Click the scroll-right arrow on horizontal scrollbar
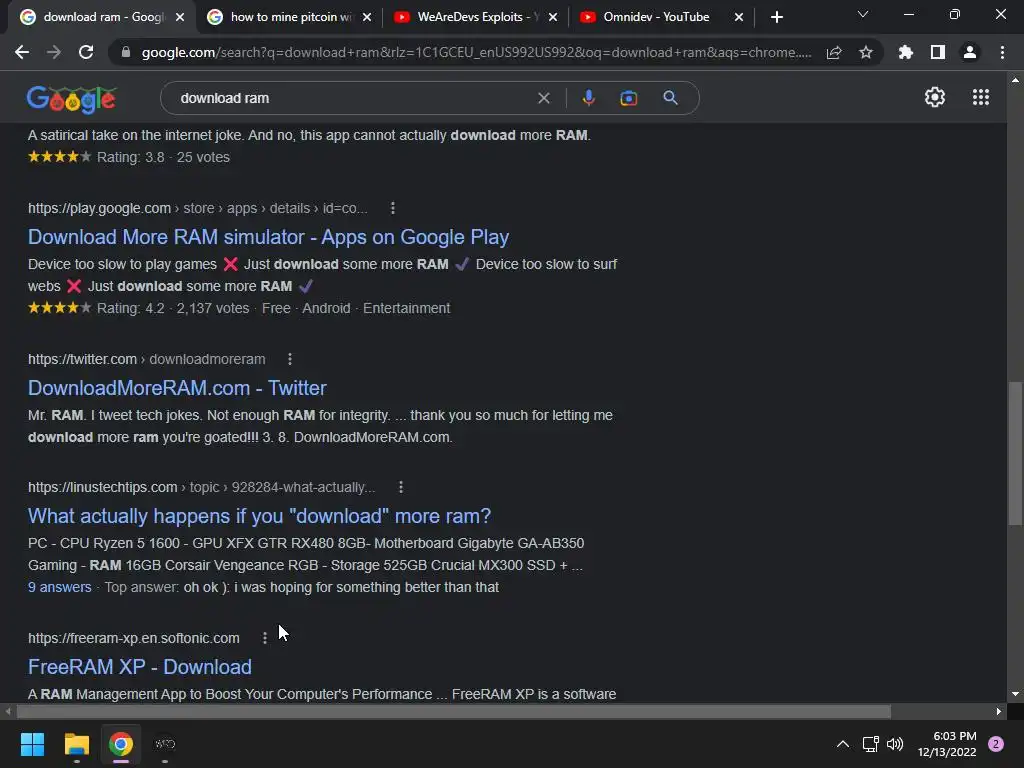This screenshot has height=768, width=1024. [x=999, y=711]
